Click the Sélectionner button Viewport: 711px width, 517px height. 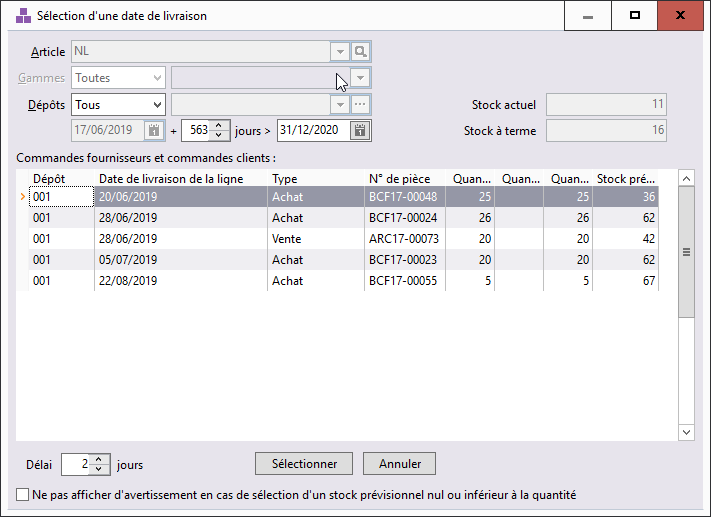pyautogui.click(x=304, y=463)
